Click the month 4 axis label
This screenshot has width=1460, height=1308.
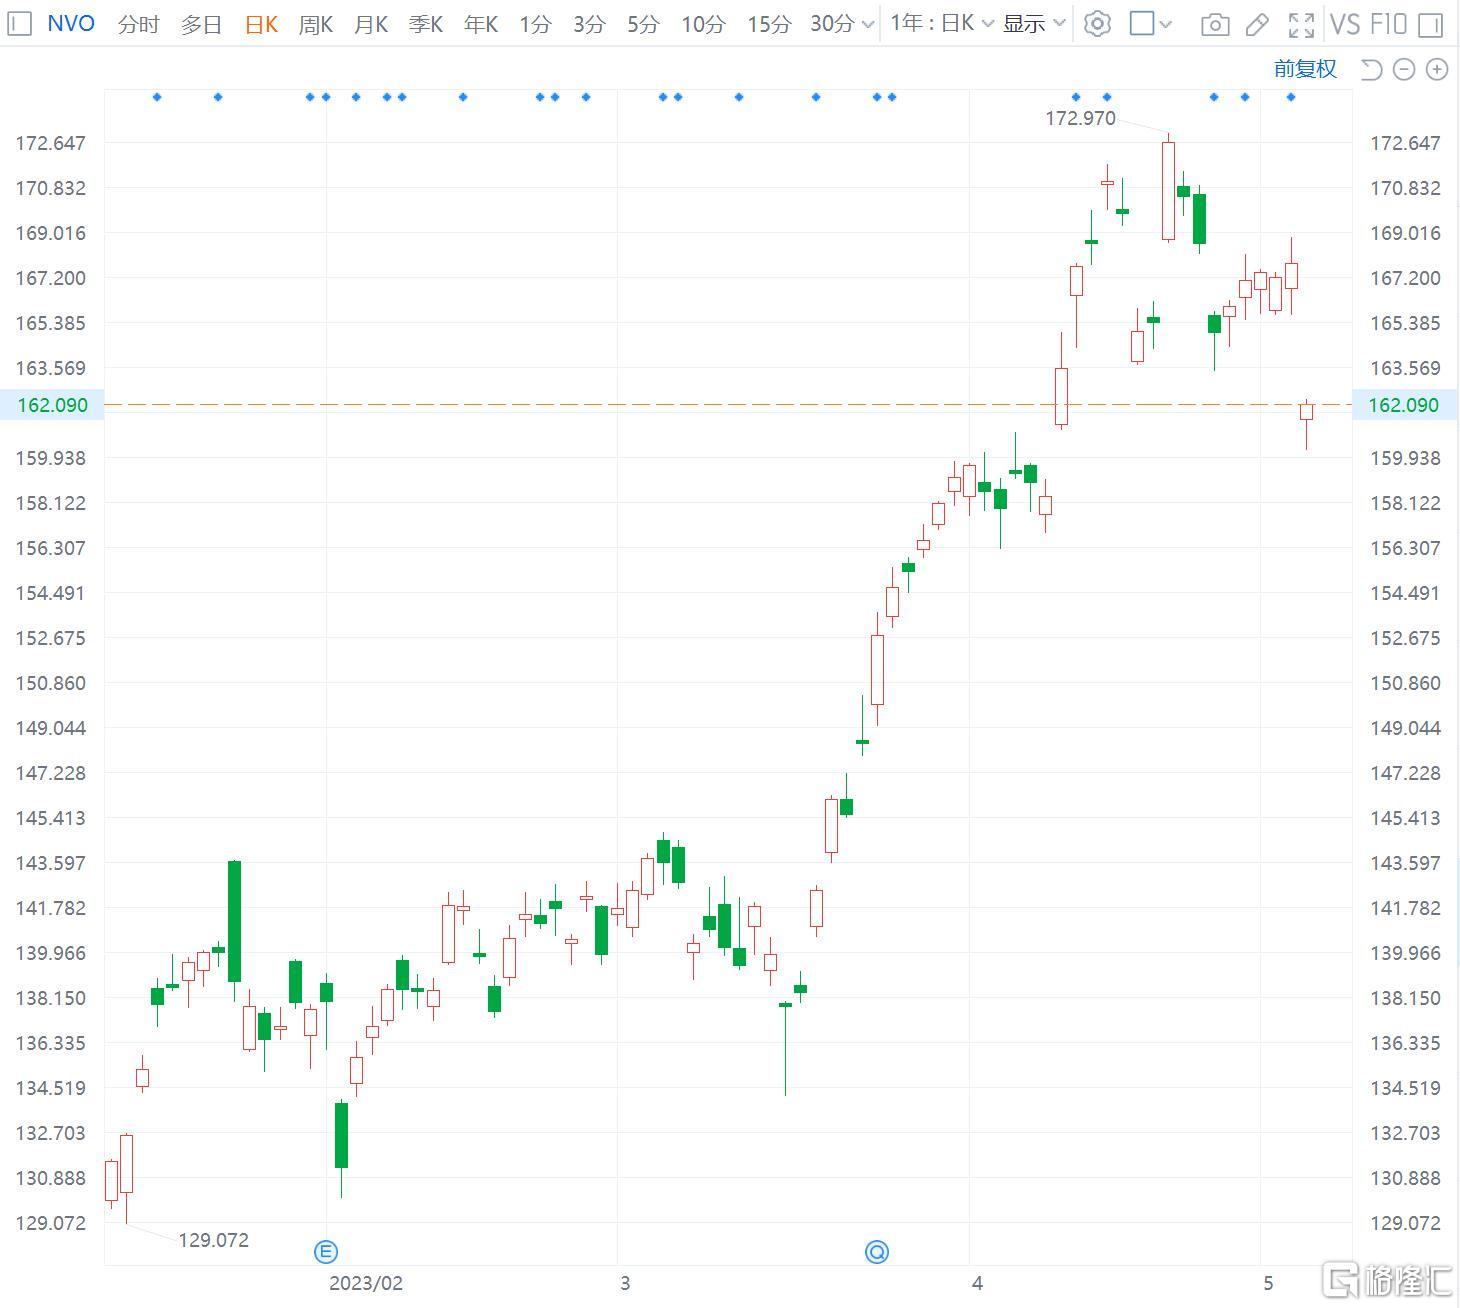tap(977, 1283)
